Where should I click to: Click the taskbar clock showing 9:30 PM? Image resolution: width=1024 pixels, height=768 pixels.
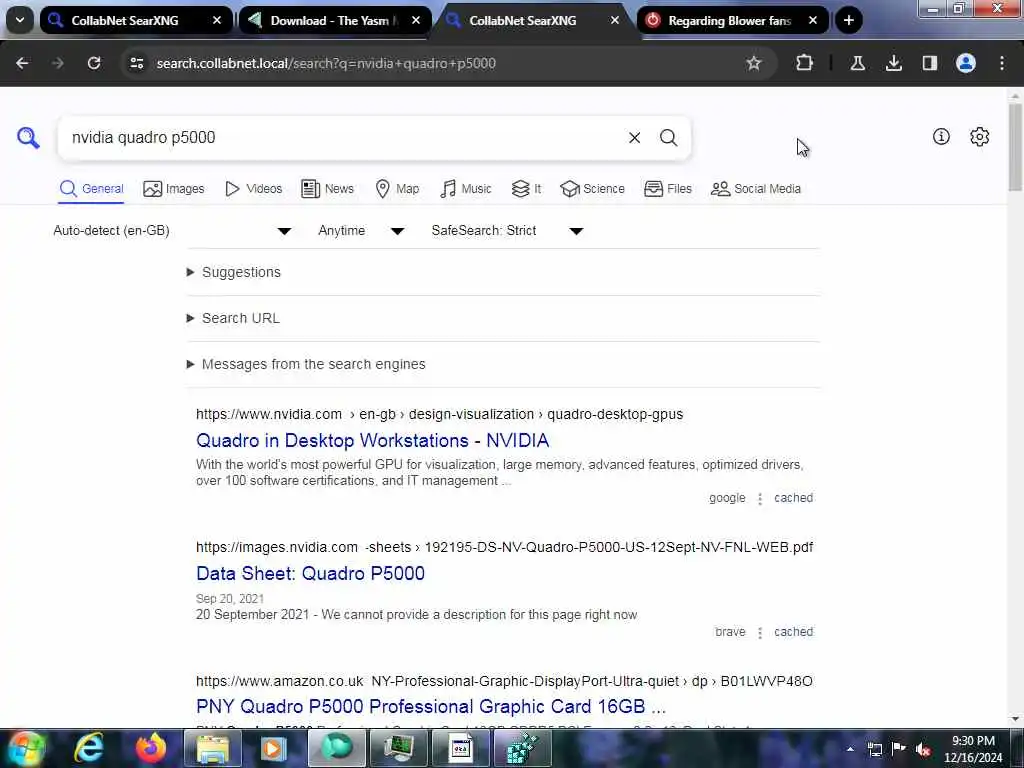point(973,749)
